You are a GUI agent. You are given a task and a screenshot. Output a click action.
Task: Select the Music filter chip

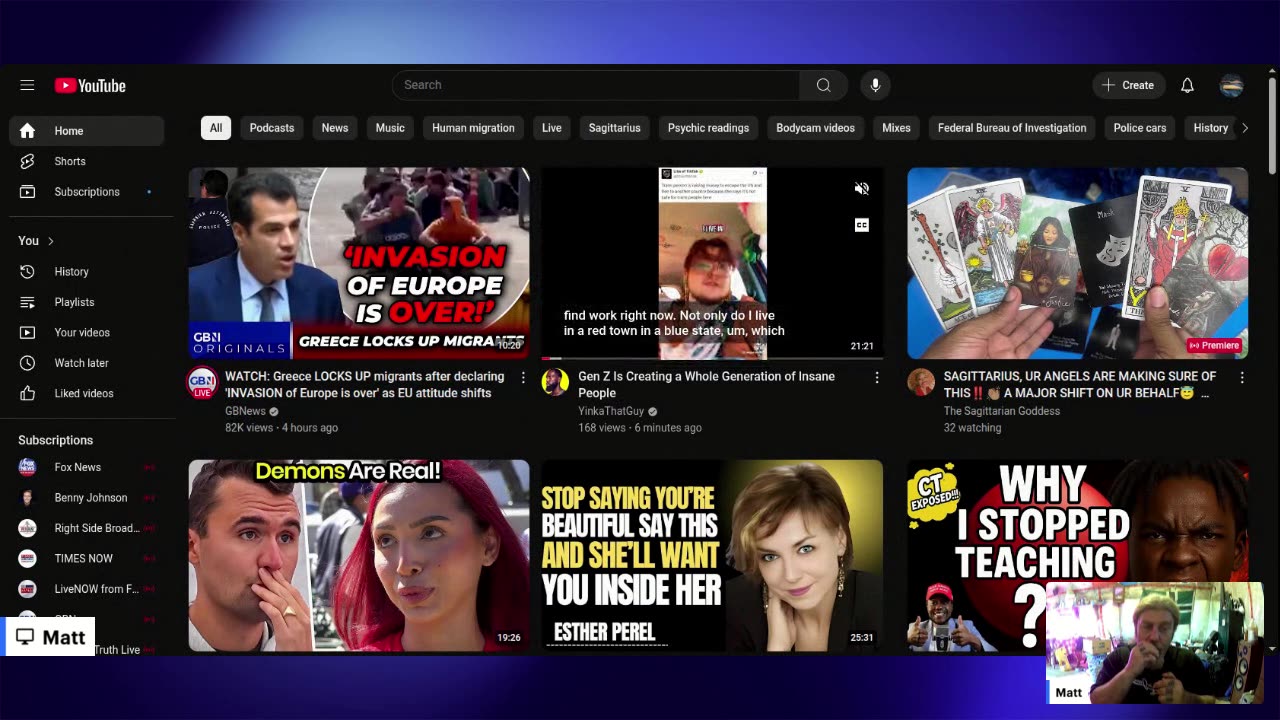[390, 128]
